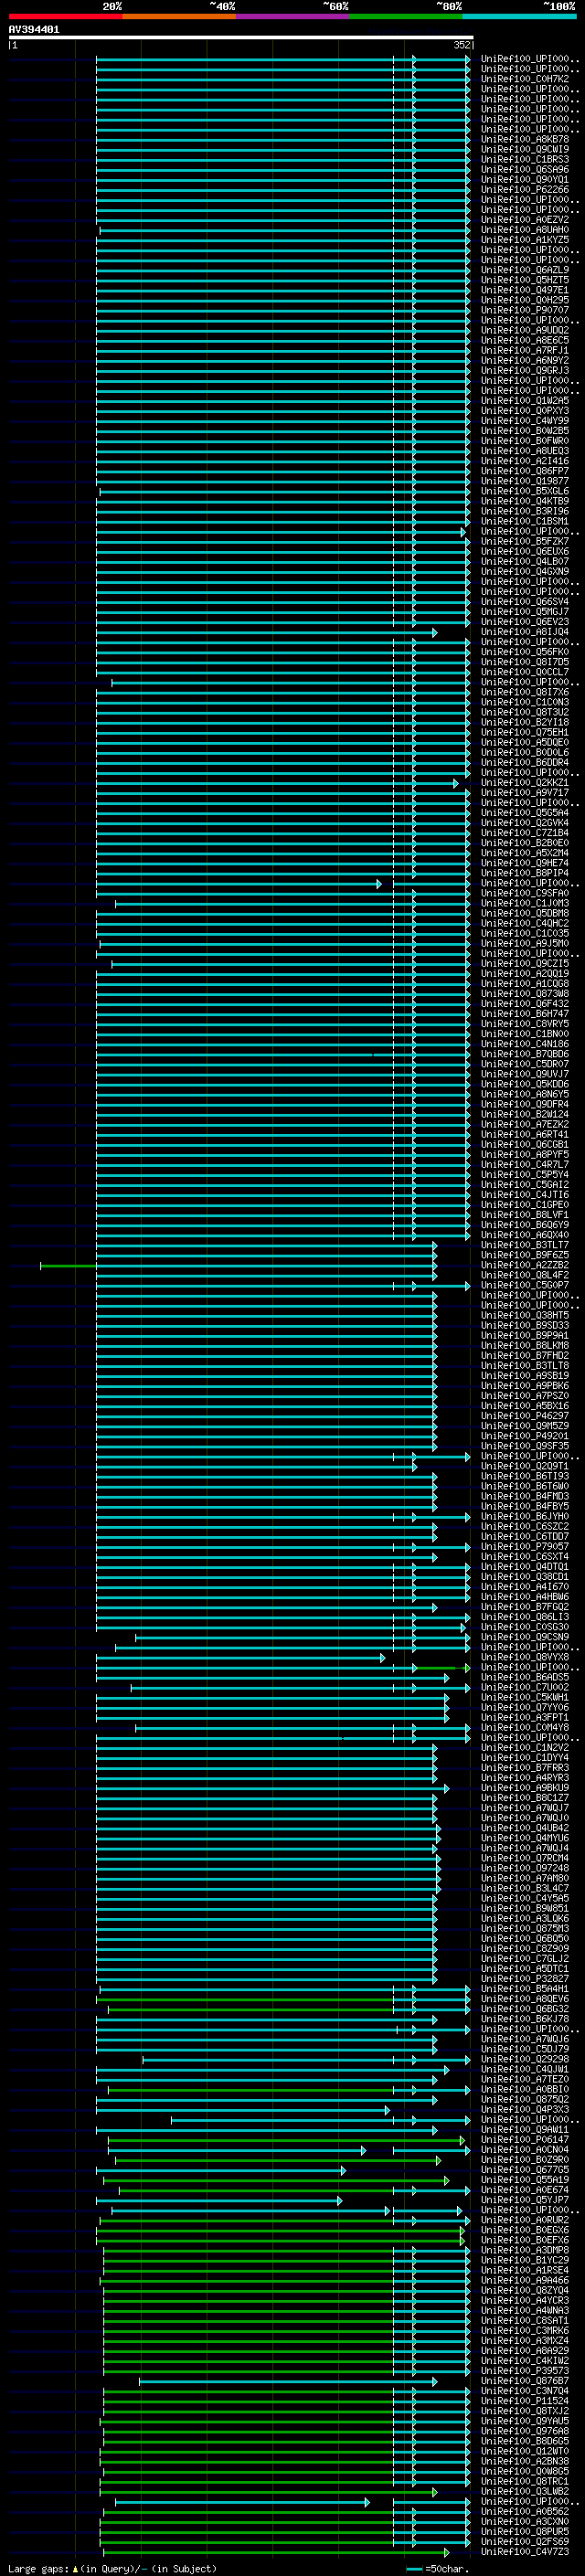The height and width of the screenshot is (2576, 585).
Task: Click query end position label 352
Action: click(462, 45)
